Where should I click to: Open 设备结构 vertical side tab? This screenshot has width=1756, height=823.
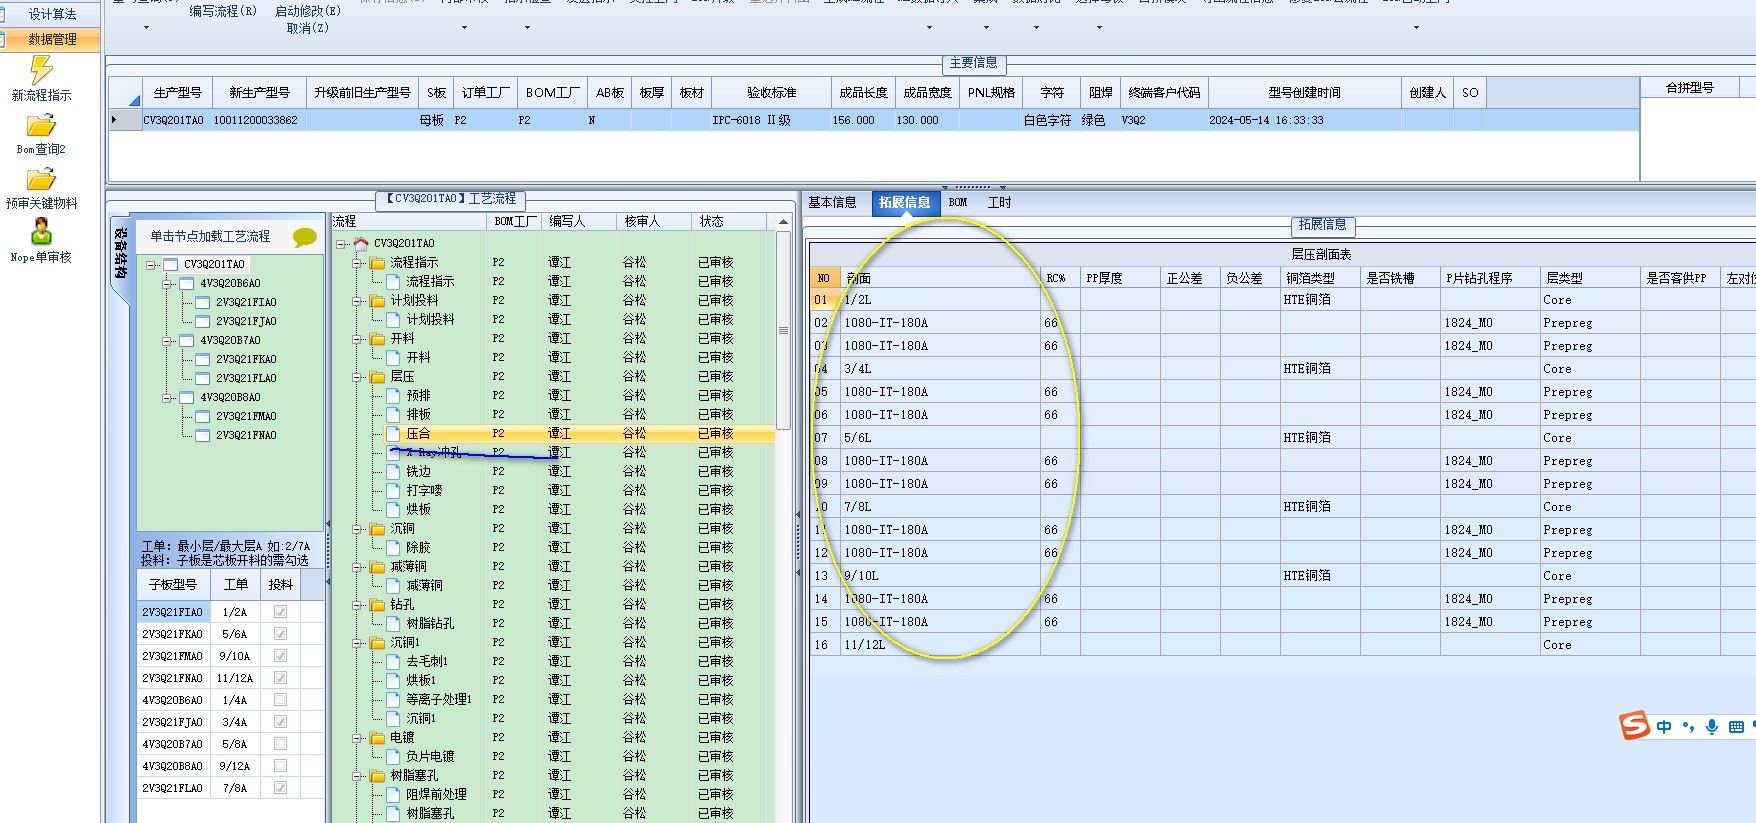click(x=121, y=254)
